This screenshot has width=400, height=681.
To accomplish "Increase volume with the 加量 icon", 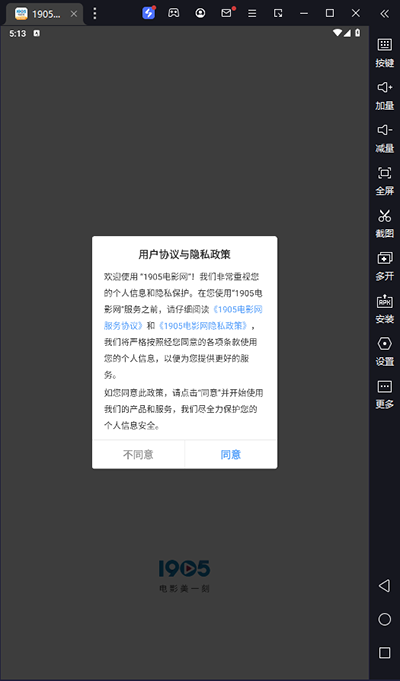I will coord(384,95).
